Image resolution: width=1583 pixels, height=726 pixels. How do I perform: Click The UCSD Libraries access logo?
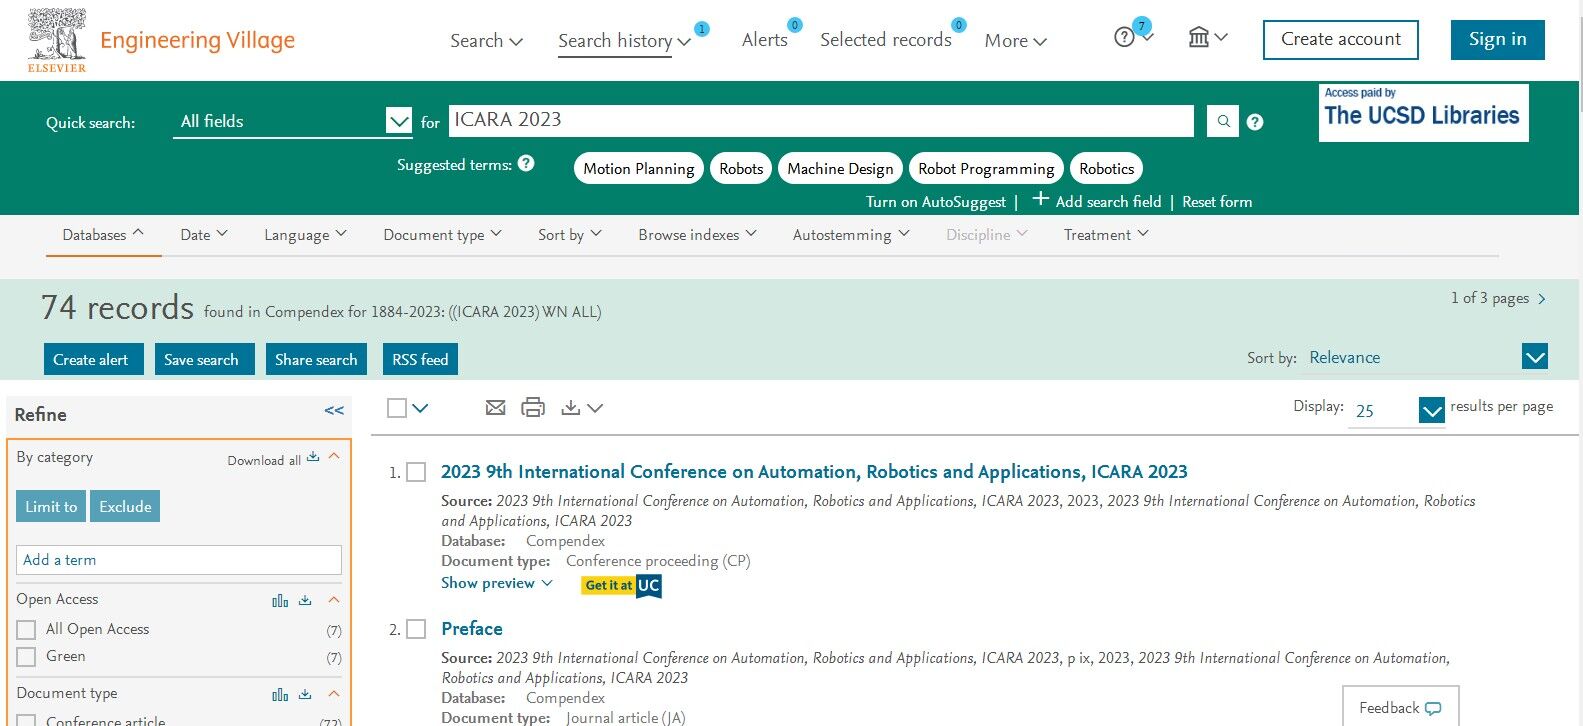coord(1423,113)
